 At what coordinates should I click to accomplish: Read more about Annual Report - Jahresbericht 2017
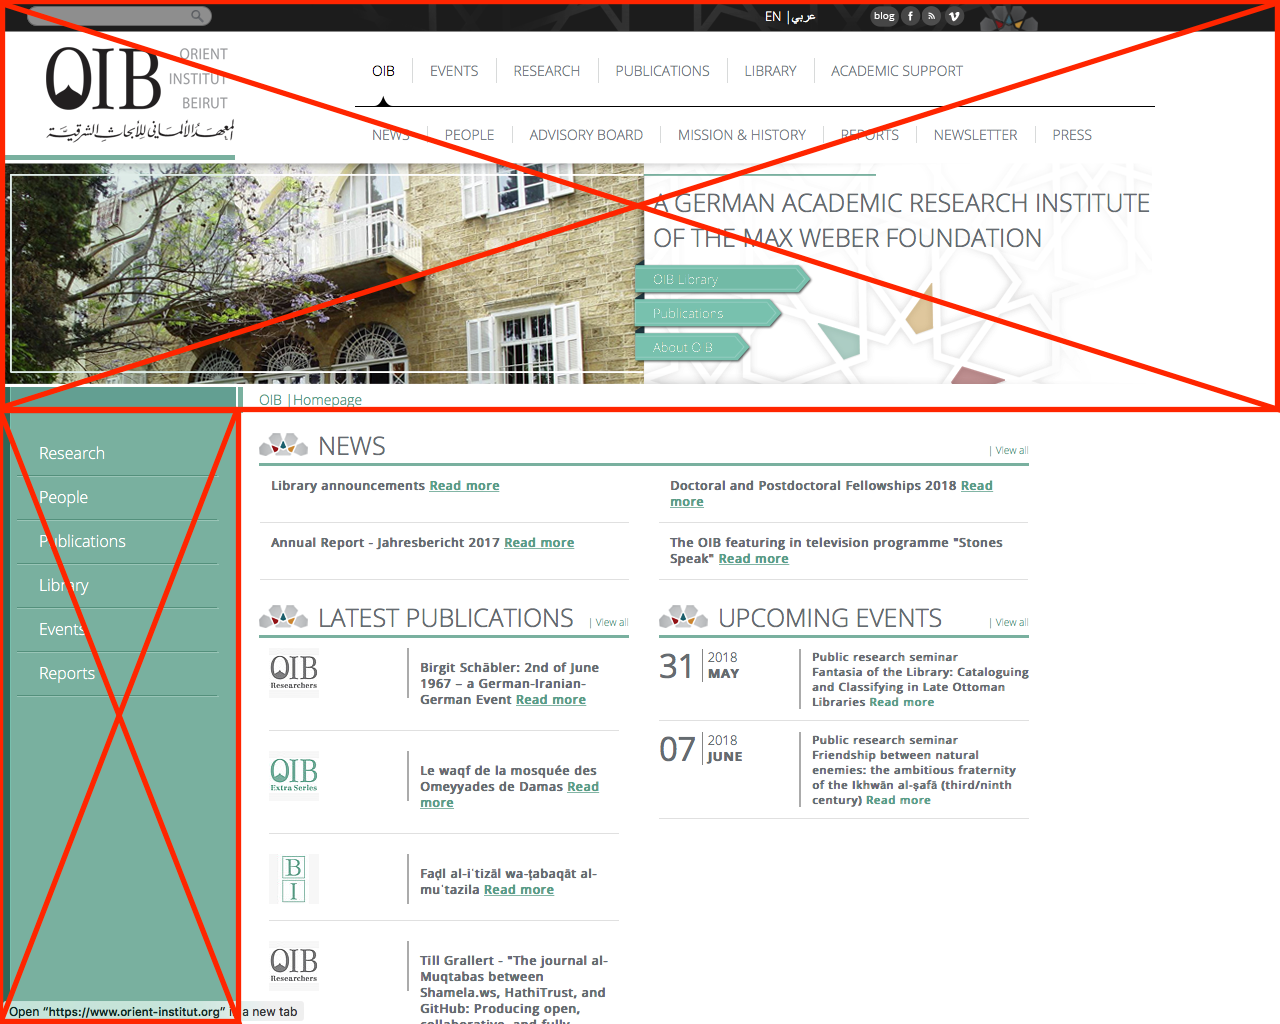[x=539, y=542]
